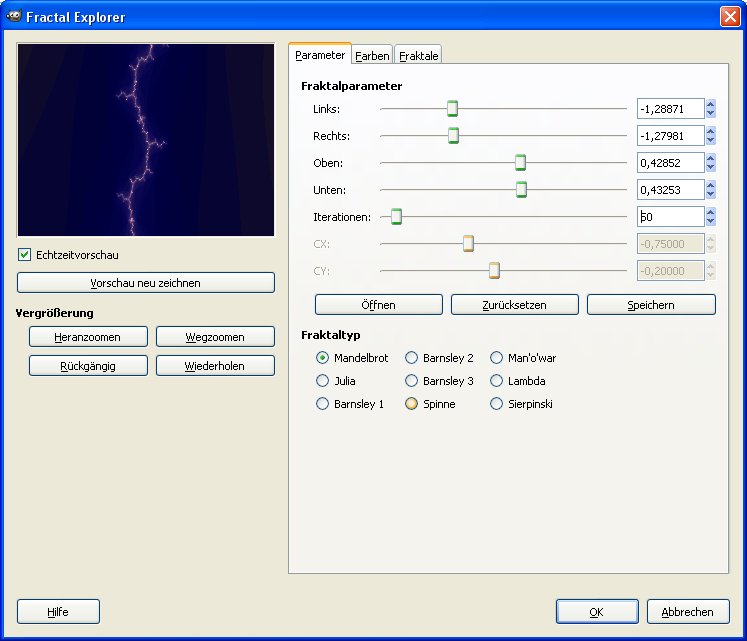Click the Unten slider handle
Viewport: 747px width, 641px height.
(521, 190)
